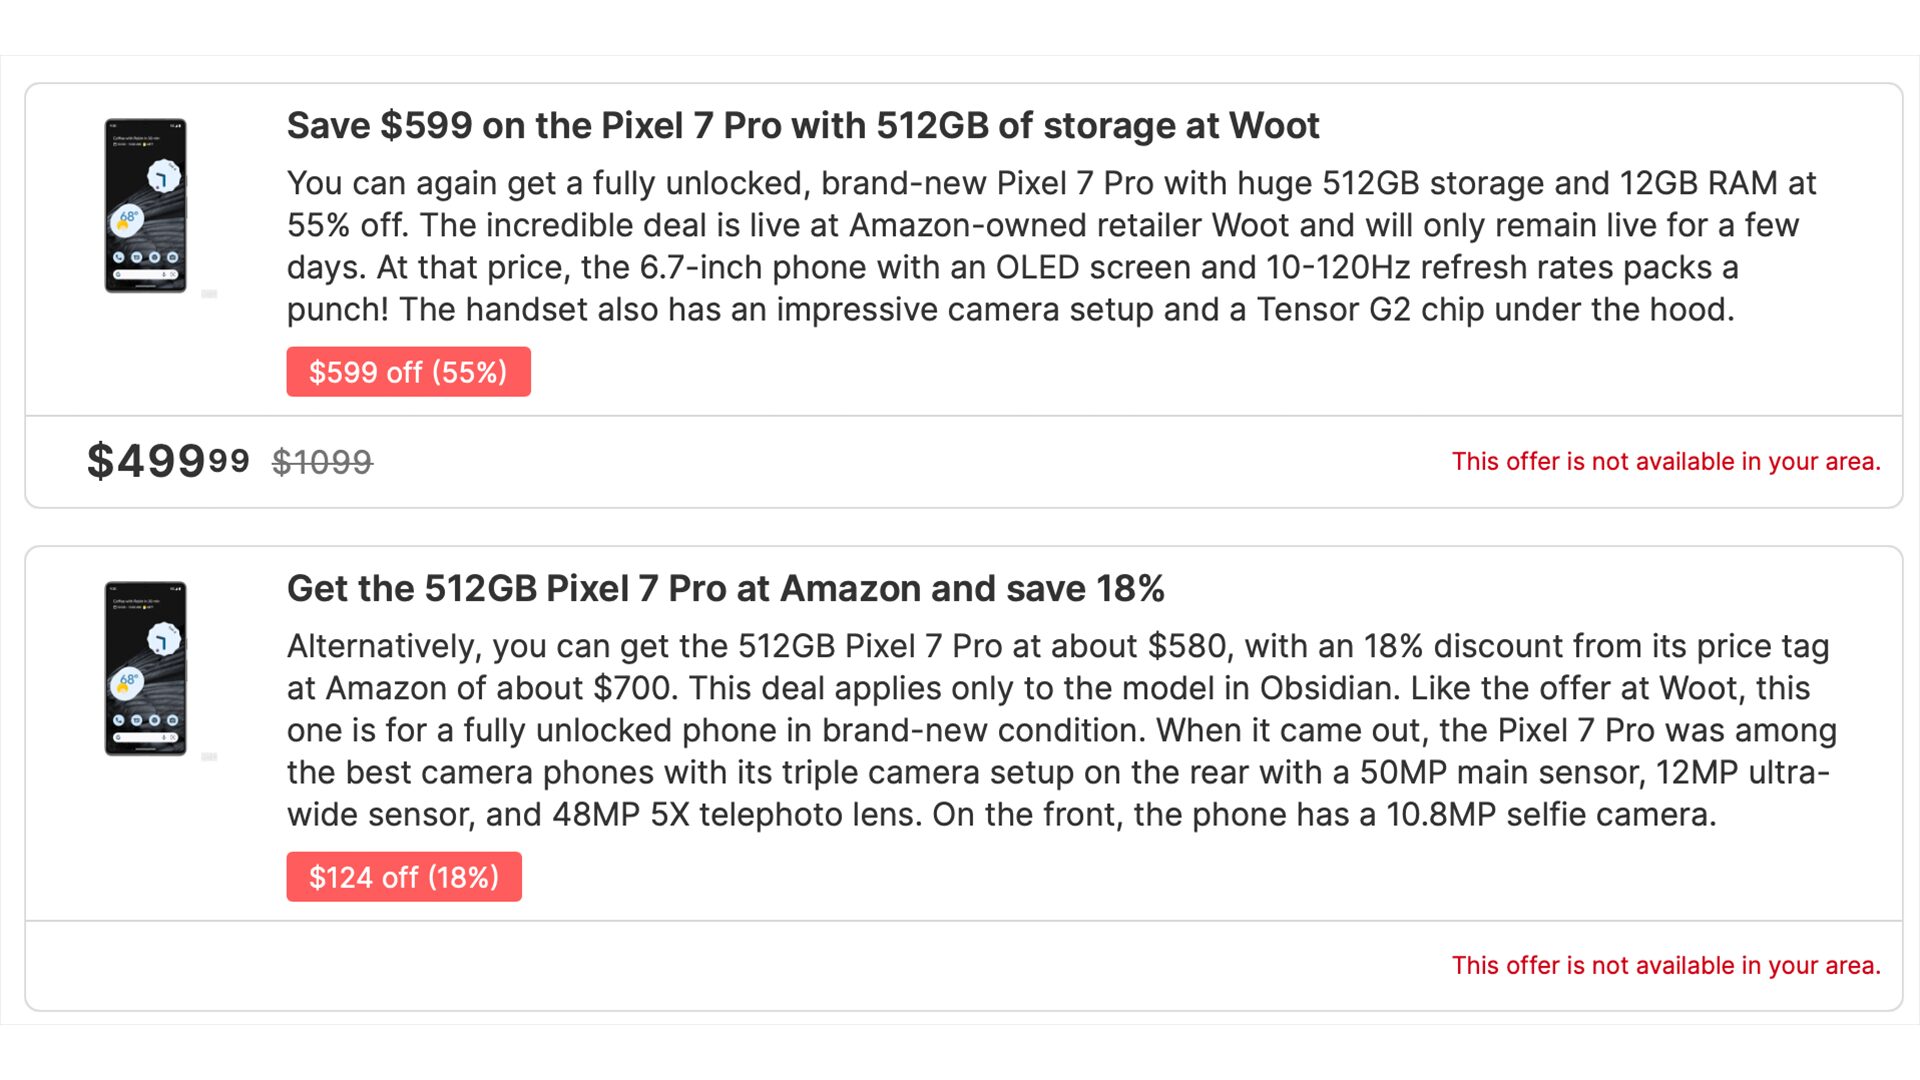This screenshot has height=1080, width=1920.
Task: Open the "Get the 512GB Pixel 7 Pro at Amazon" headline
Action: coord(725,589)
